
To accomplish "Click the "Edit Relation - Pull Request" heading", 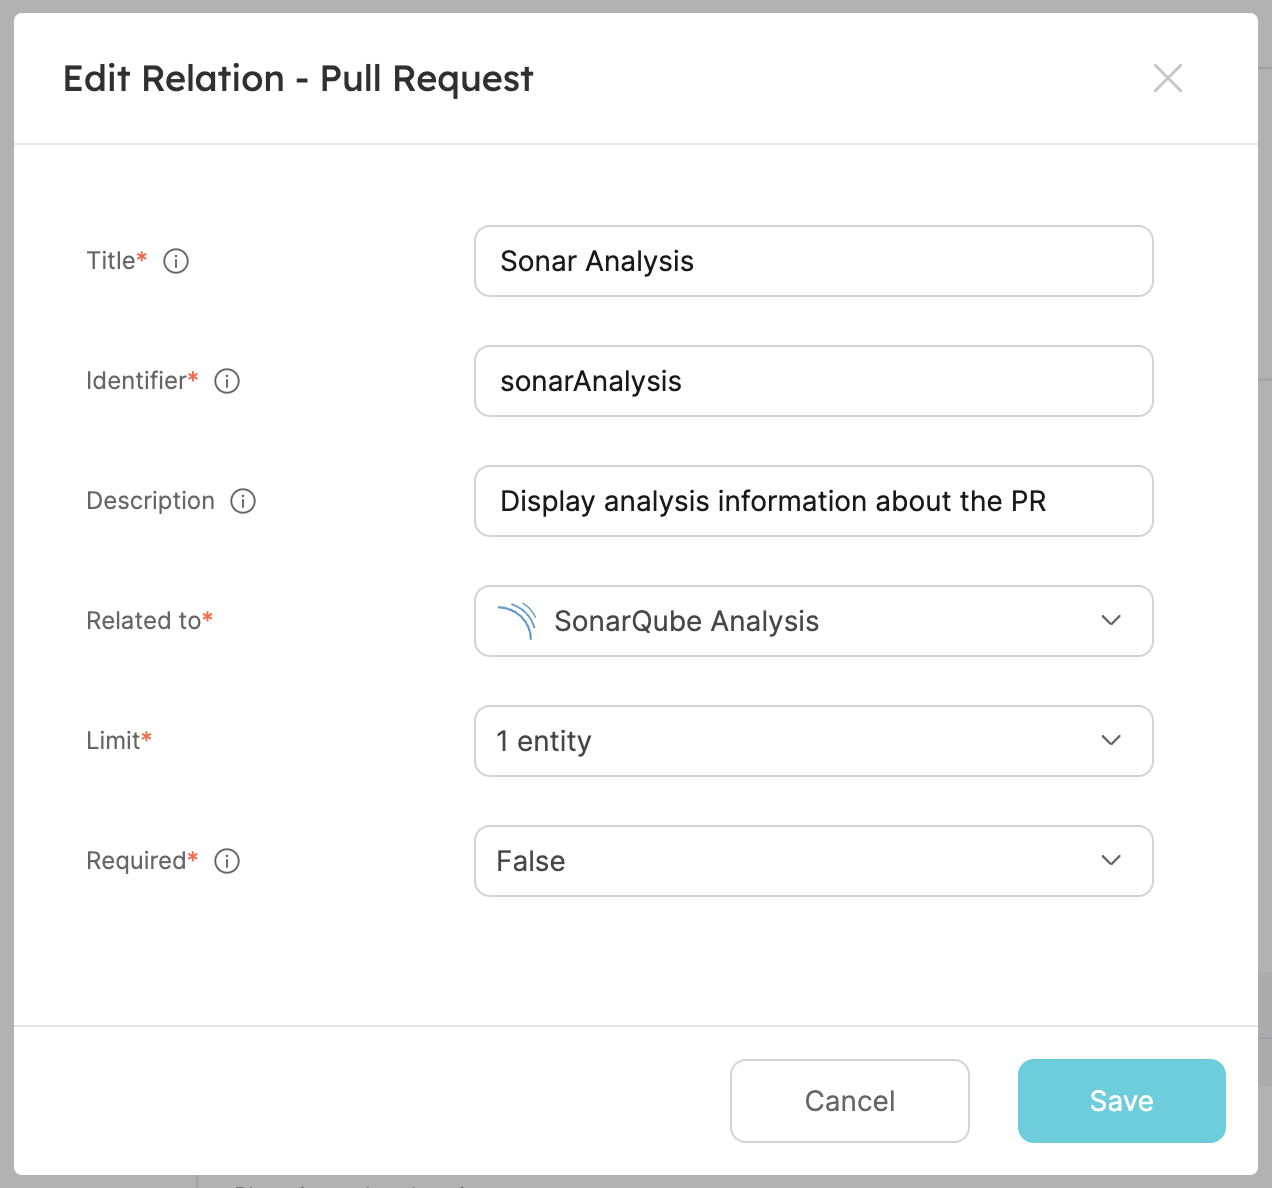I will [x=298, y=79].
